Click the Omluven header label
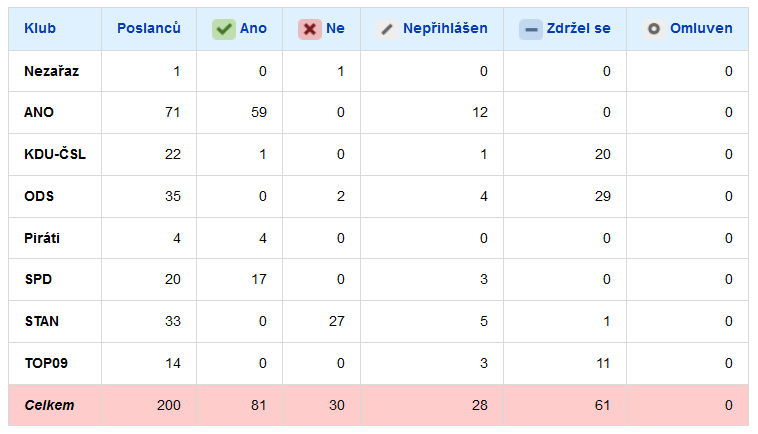This screenshot has height=434, width=758. coord(701,29)
